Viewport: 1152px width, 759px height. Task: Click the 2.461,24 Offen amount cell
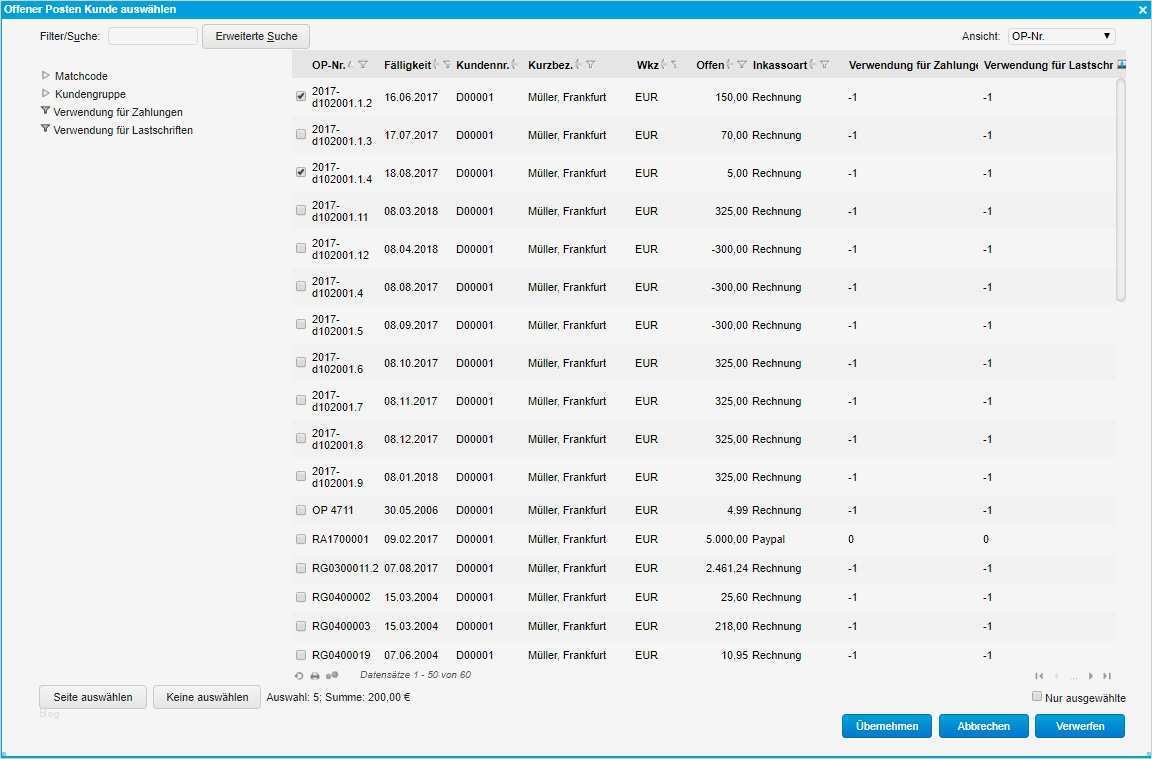click(x=727, y=568)
